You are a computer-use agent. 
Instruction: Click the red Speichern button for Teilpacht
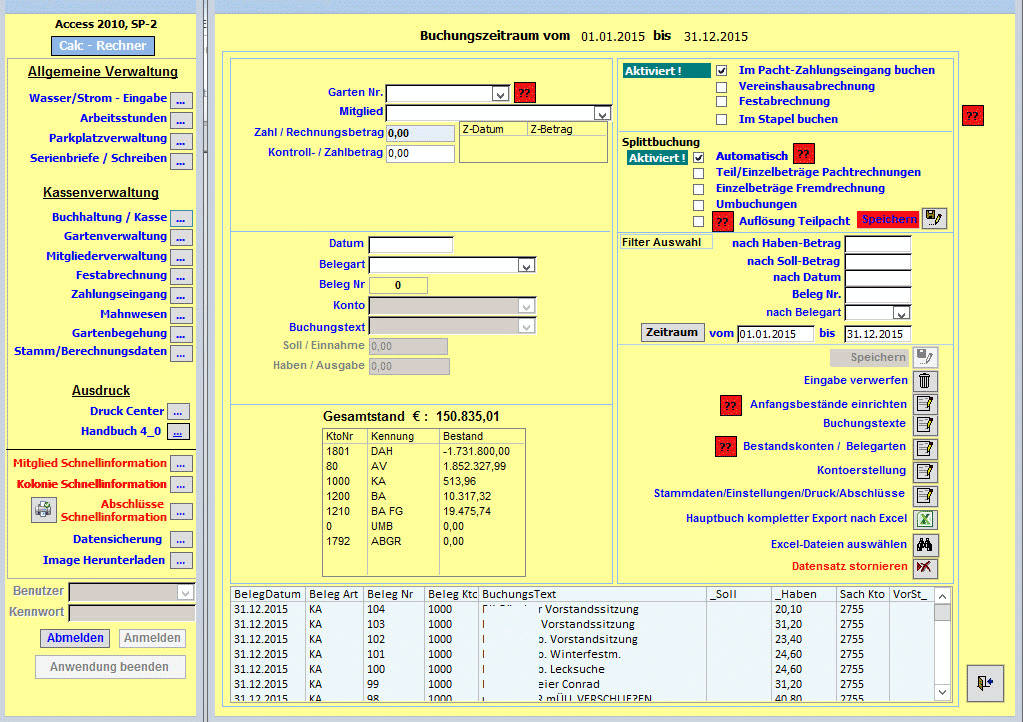tap(889, 219)
